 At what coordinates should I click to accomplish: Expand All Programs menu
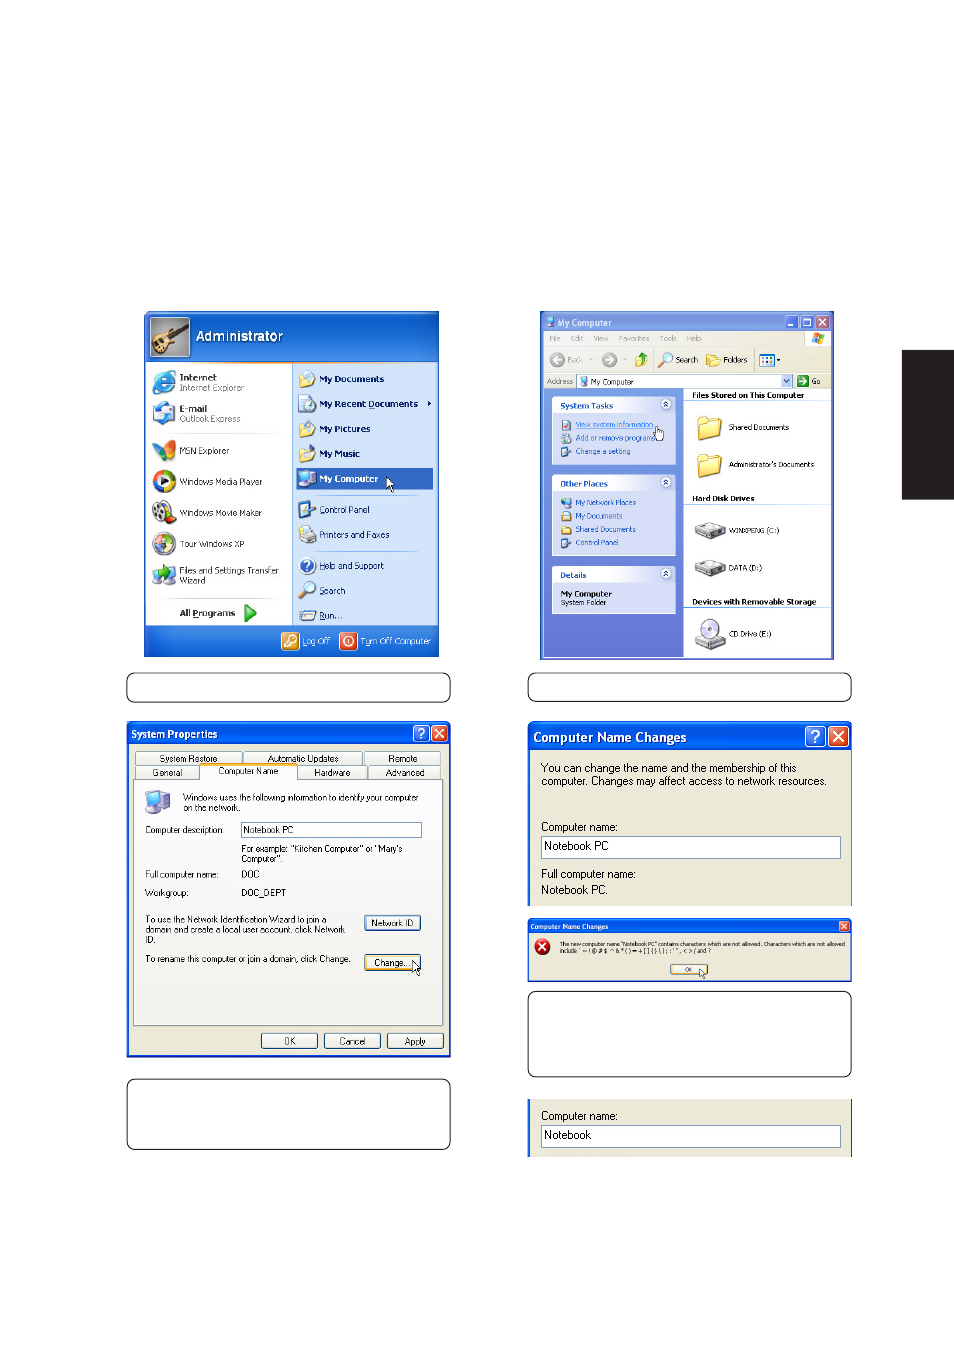tap(218, 613)
